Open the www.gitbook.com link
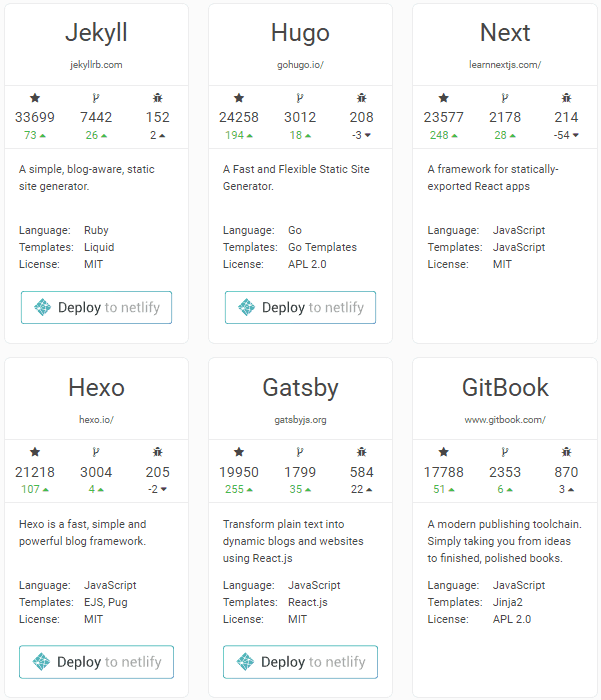The height and width of the screenshot is (700, 601). (x=505, y=419)
